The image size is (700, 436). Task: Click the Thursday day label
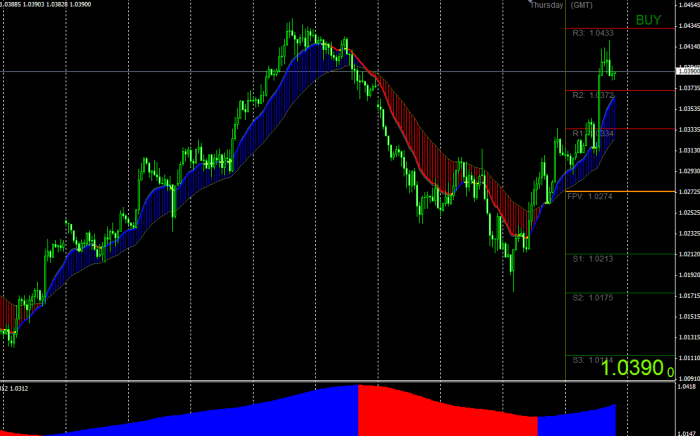pyautogui.click(x=546, y=5)
